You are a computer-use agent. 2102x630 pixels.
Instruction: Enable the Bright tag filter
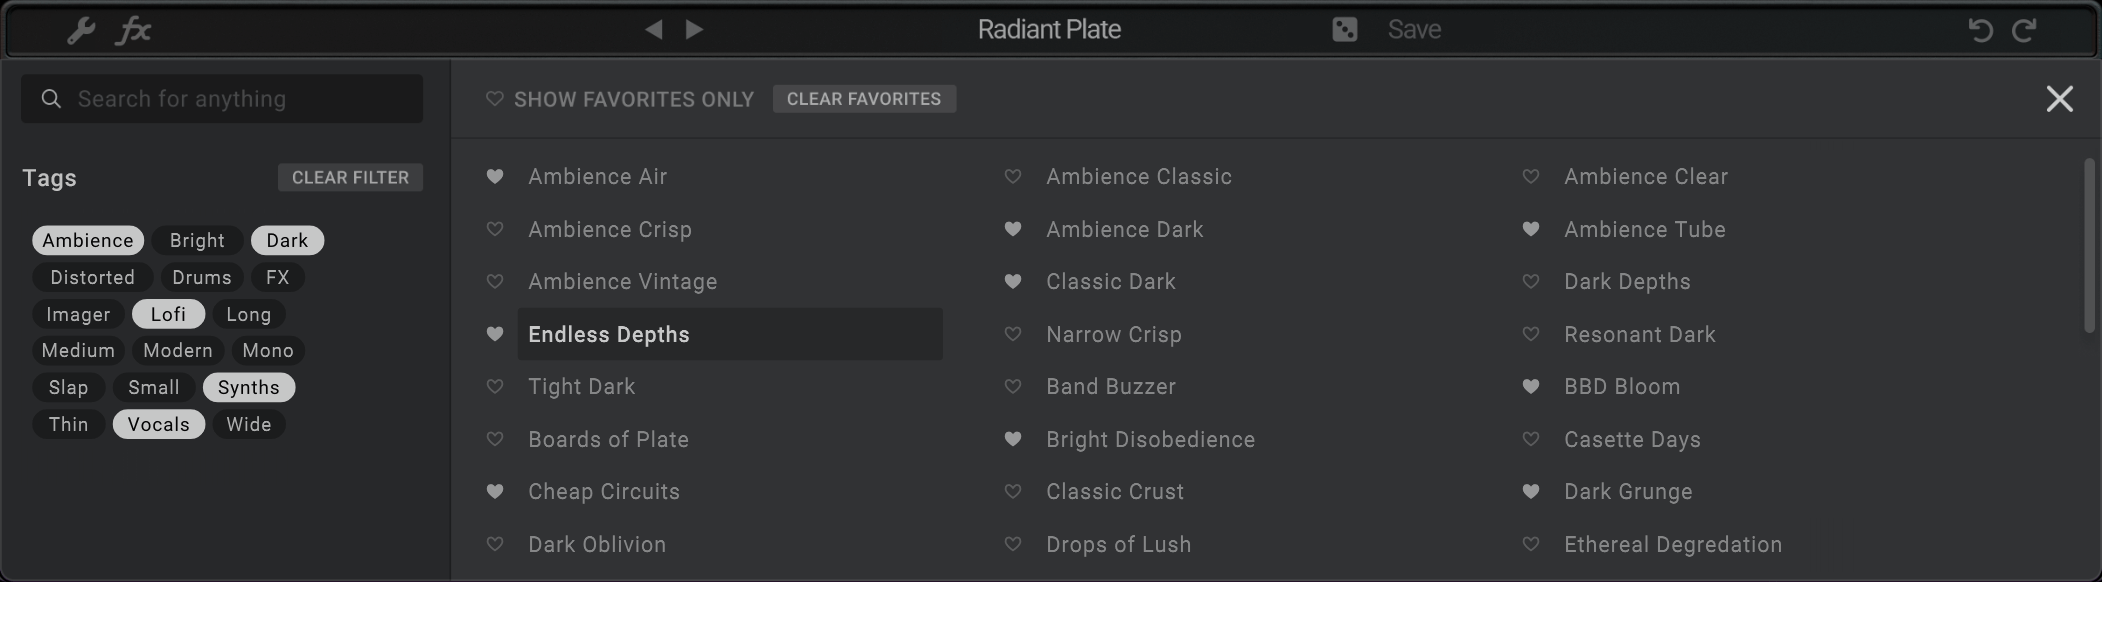197,241
